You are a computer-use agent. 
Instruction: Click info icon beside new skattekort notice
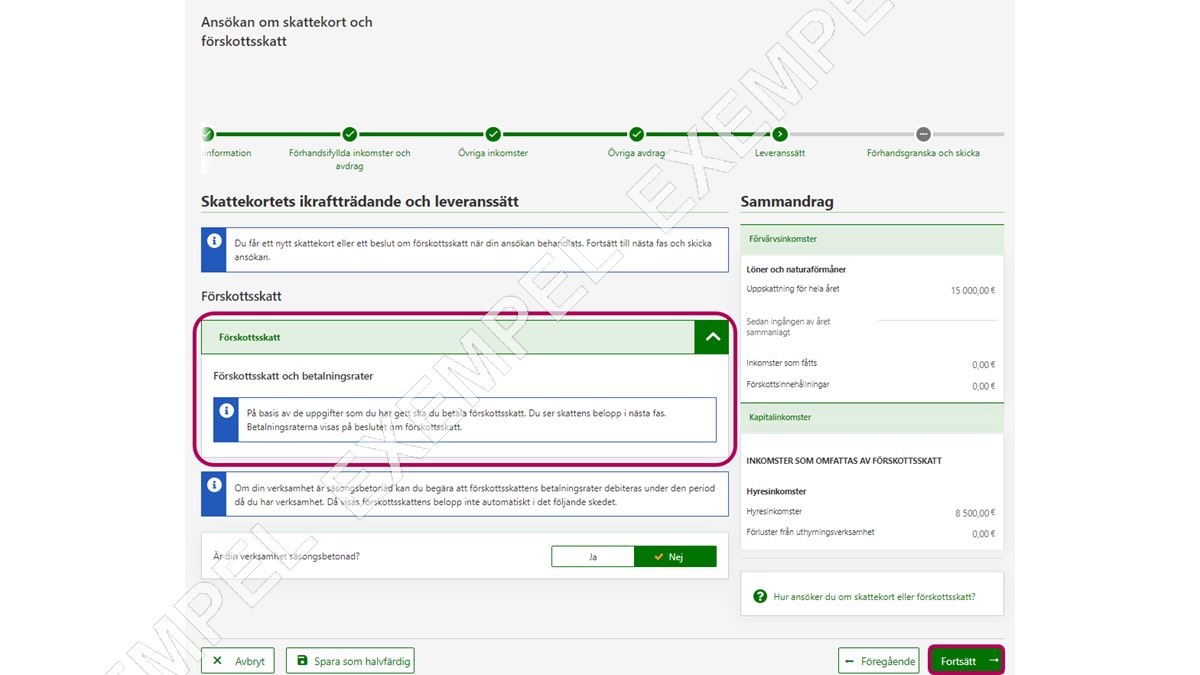click(214, 241)
